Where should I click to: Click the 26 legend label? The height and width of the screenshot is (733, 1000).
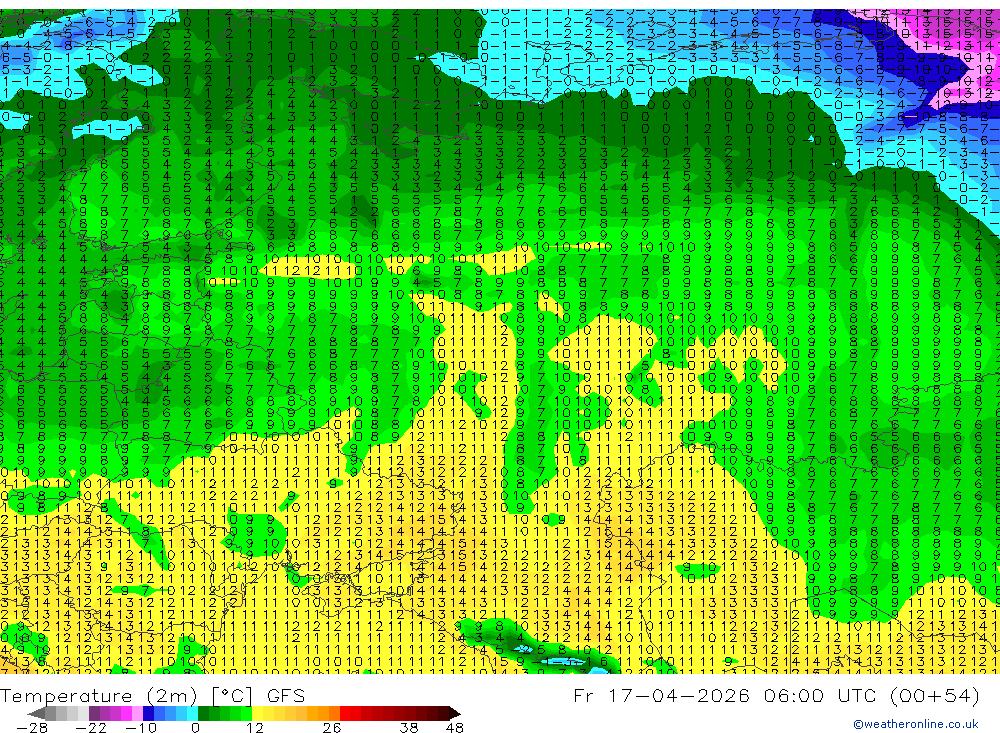[x=332, y=727]
